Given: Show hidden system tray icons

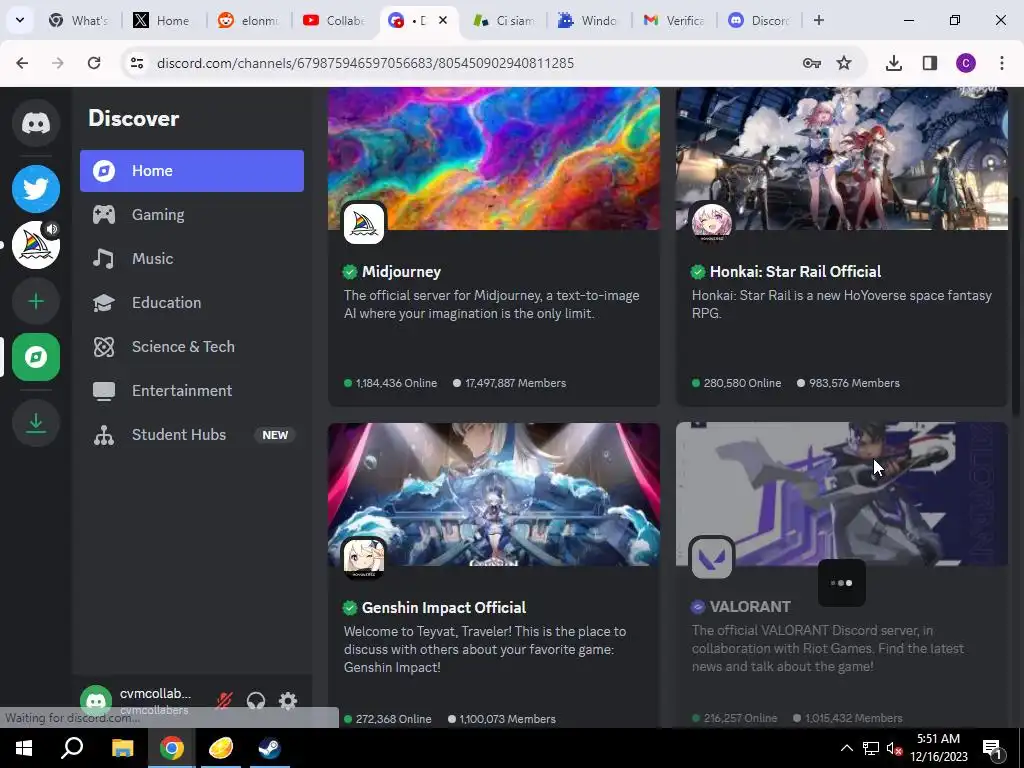Looking at the screenshot, I should pos(846,748).
